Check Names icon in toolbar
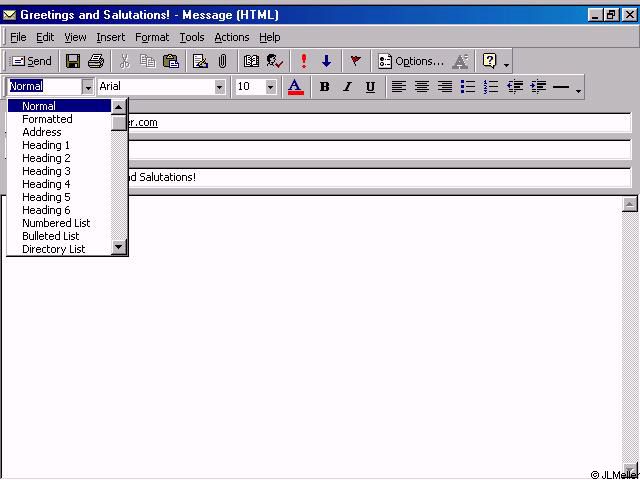 (x=275, y=61)
